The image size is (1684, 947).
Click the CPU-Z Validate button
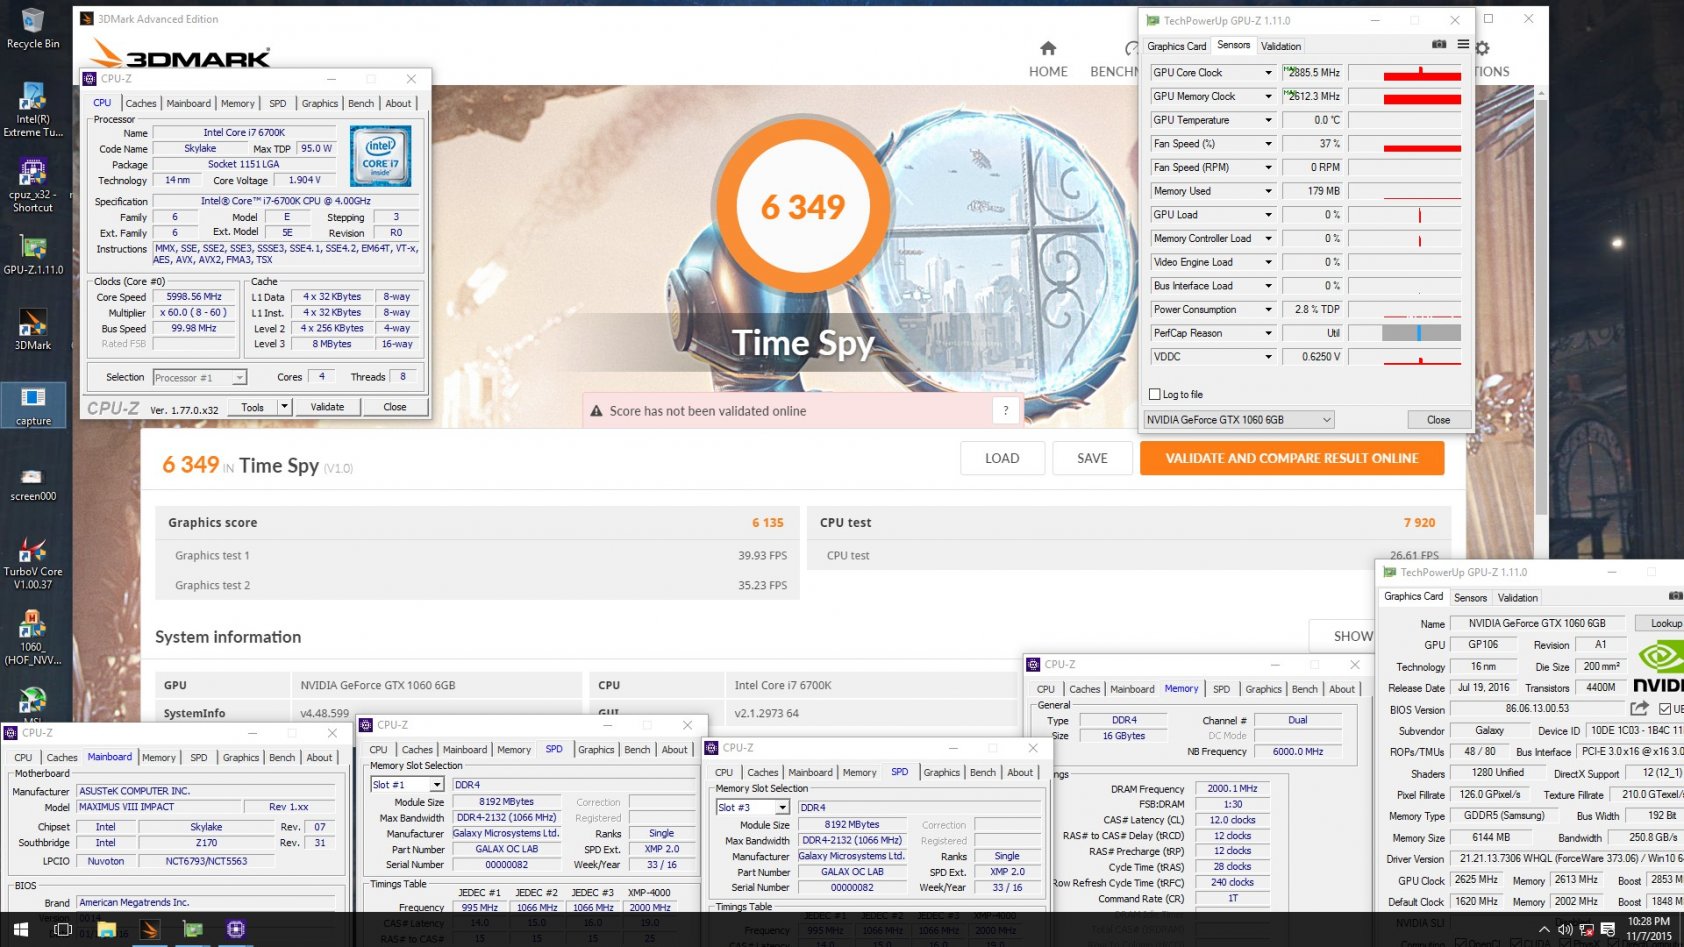(327, 407)
